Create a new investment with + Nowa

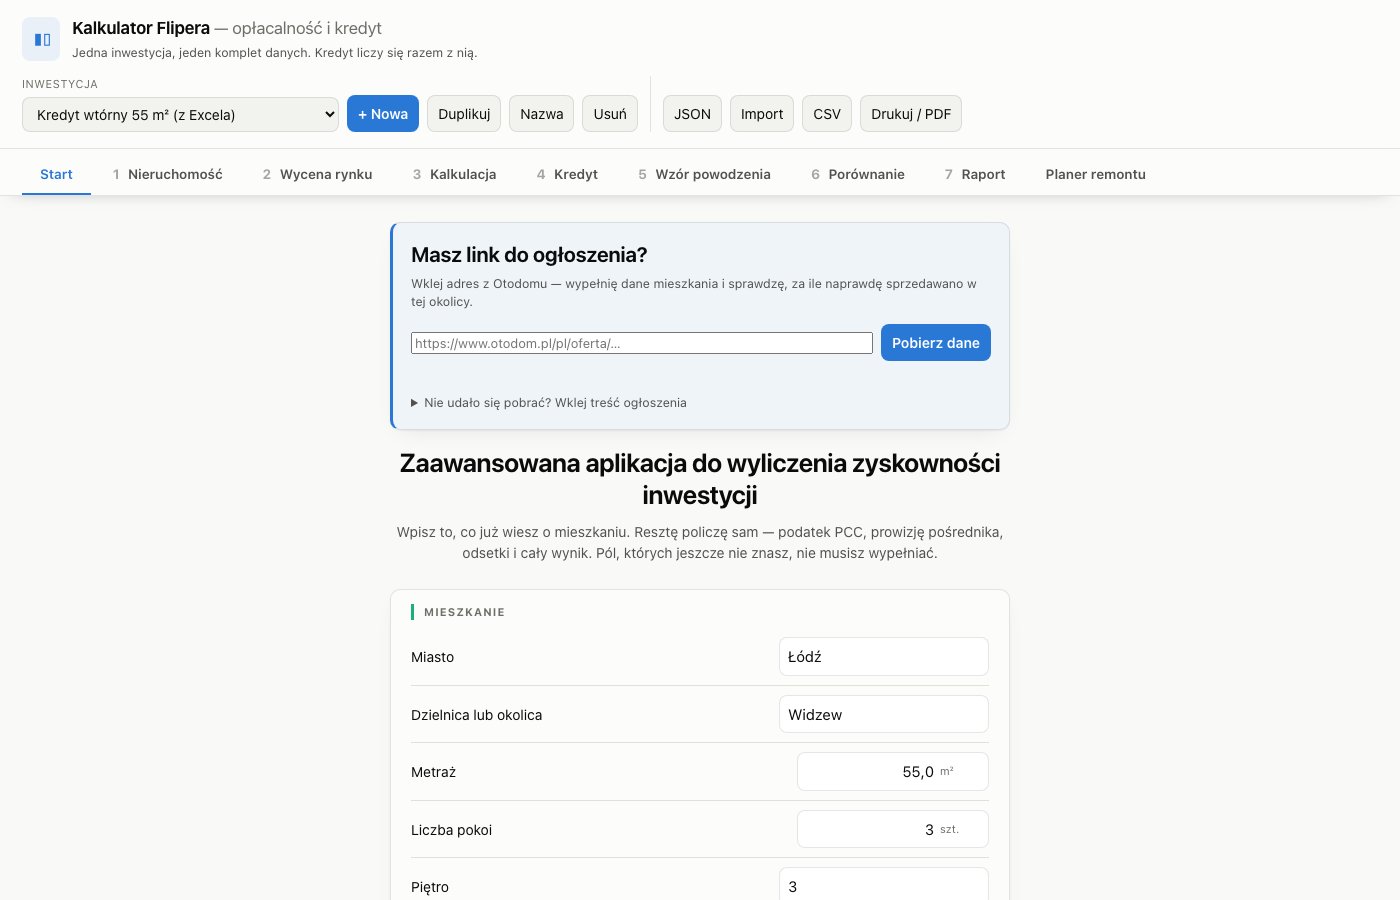383,114
